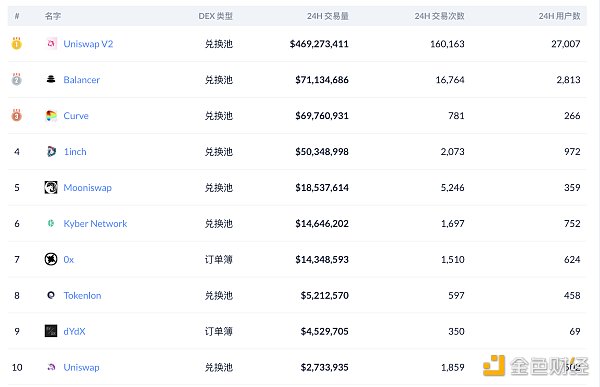Click the dYdX logo icon

[51, 331]
